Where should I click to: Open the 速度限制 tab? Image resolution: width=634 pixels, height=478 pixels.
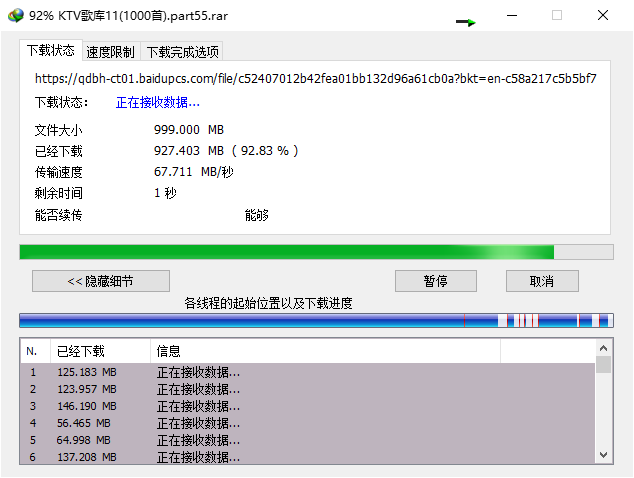pyautogui.click(x=110, y=52)
